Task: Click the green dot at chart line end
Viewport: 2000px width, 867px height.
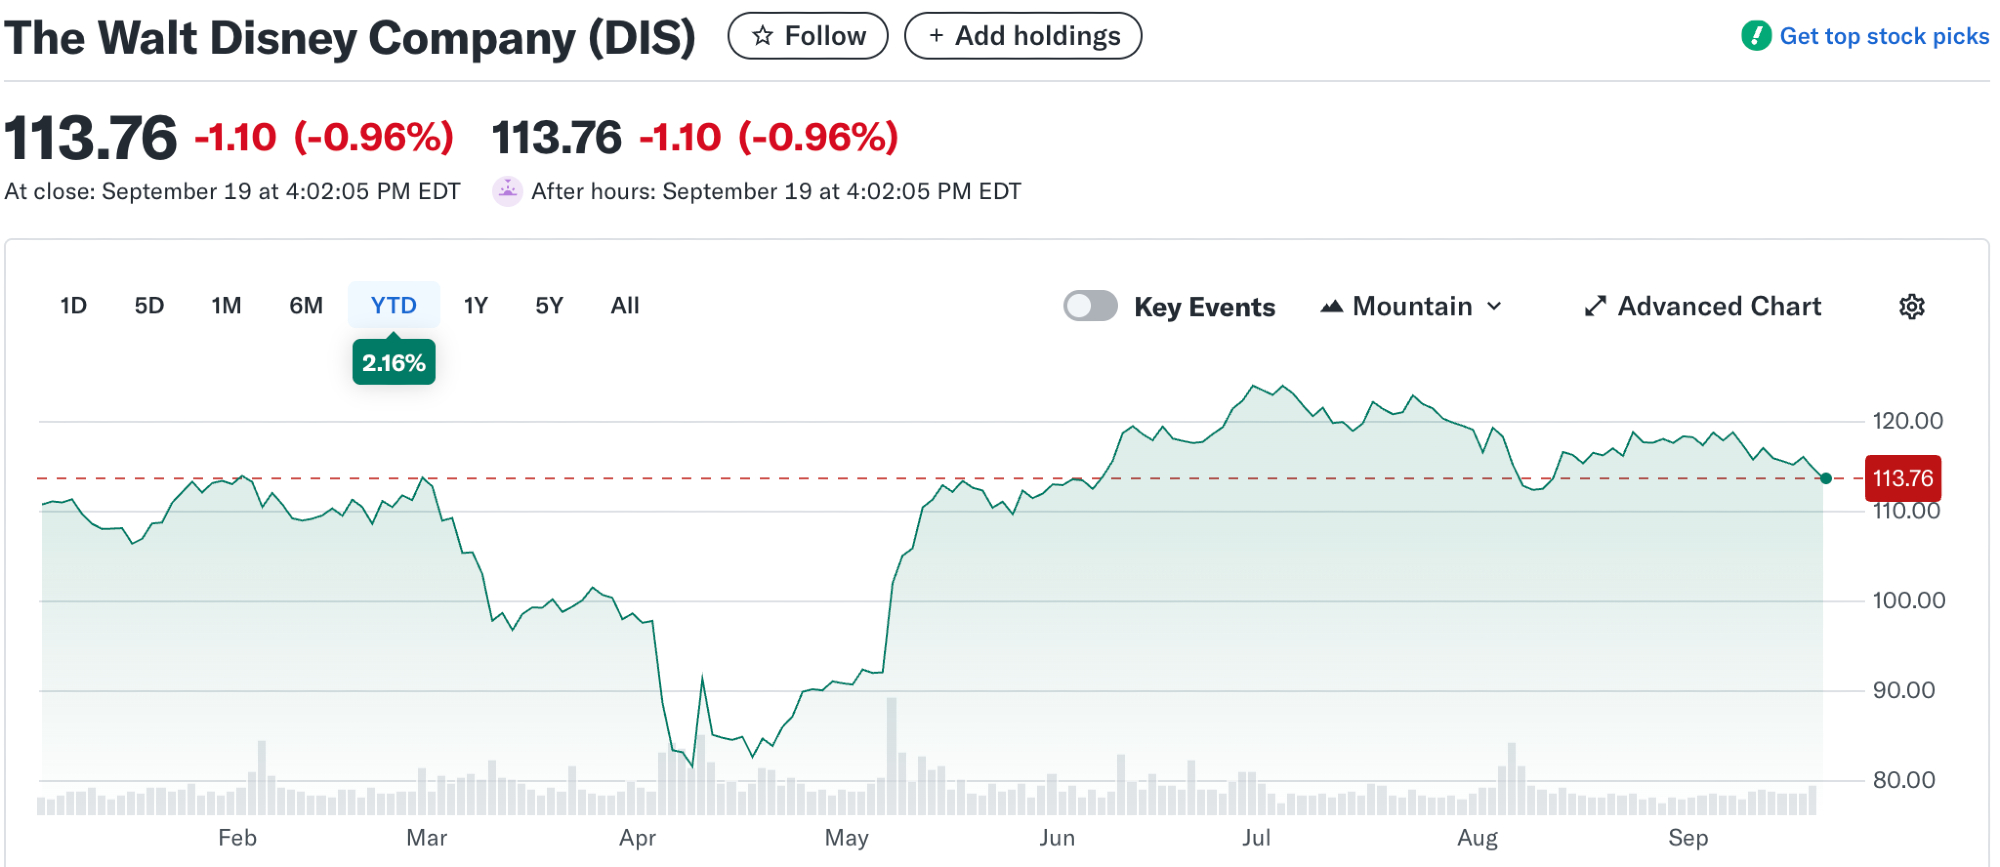Action: point(1826,478)
